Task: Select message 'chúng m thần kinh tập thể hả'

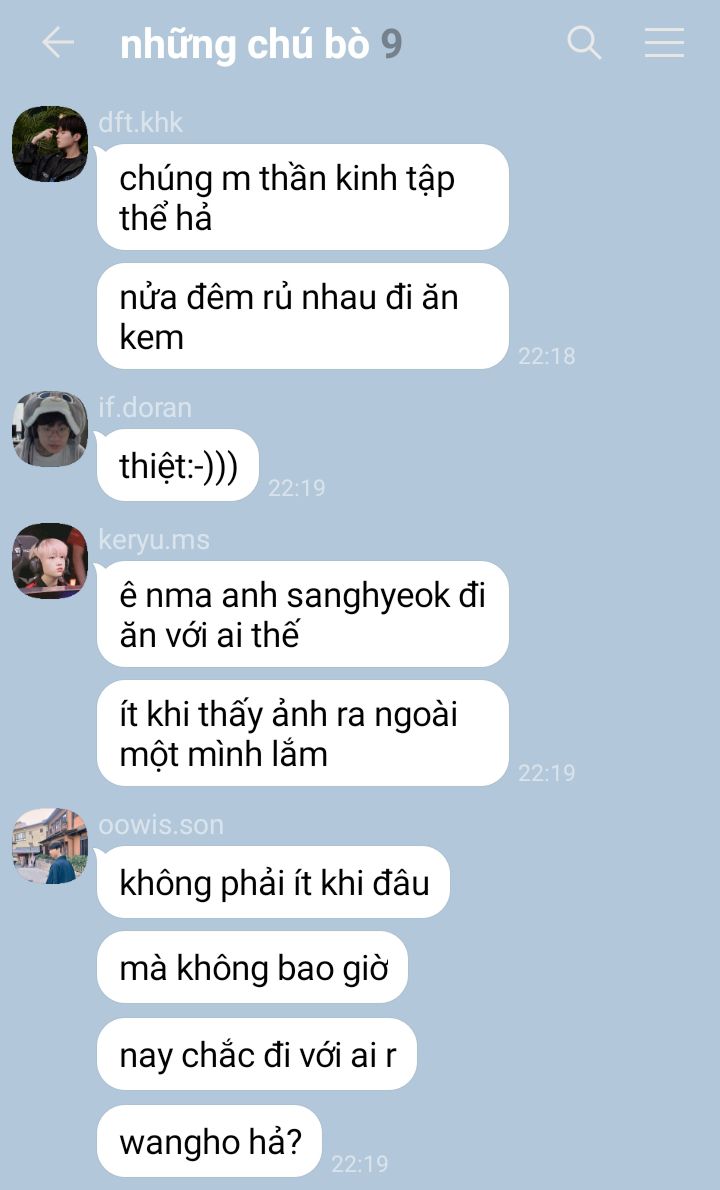Action: pyautogui.click(x=303, y=197)
